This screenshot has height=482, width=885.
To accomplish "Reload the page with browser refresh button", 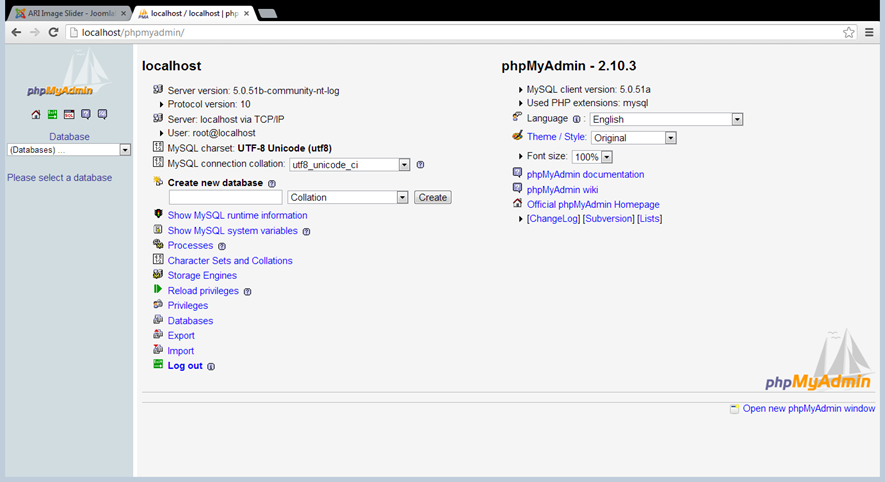I will (x=53, y=33).
